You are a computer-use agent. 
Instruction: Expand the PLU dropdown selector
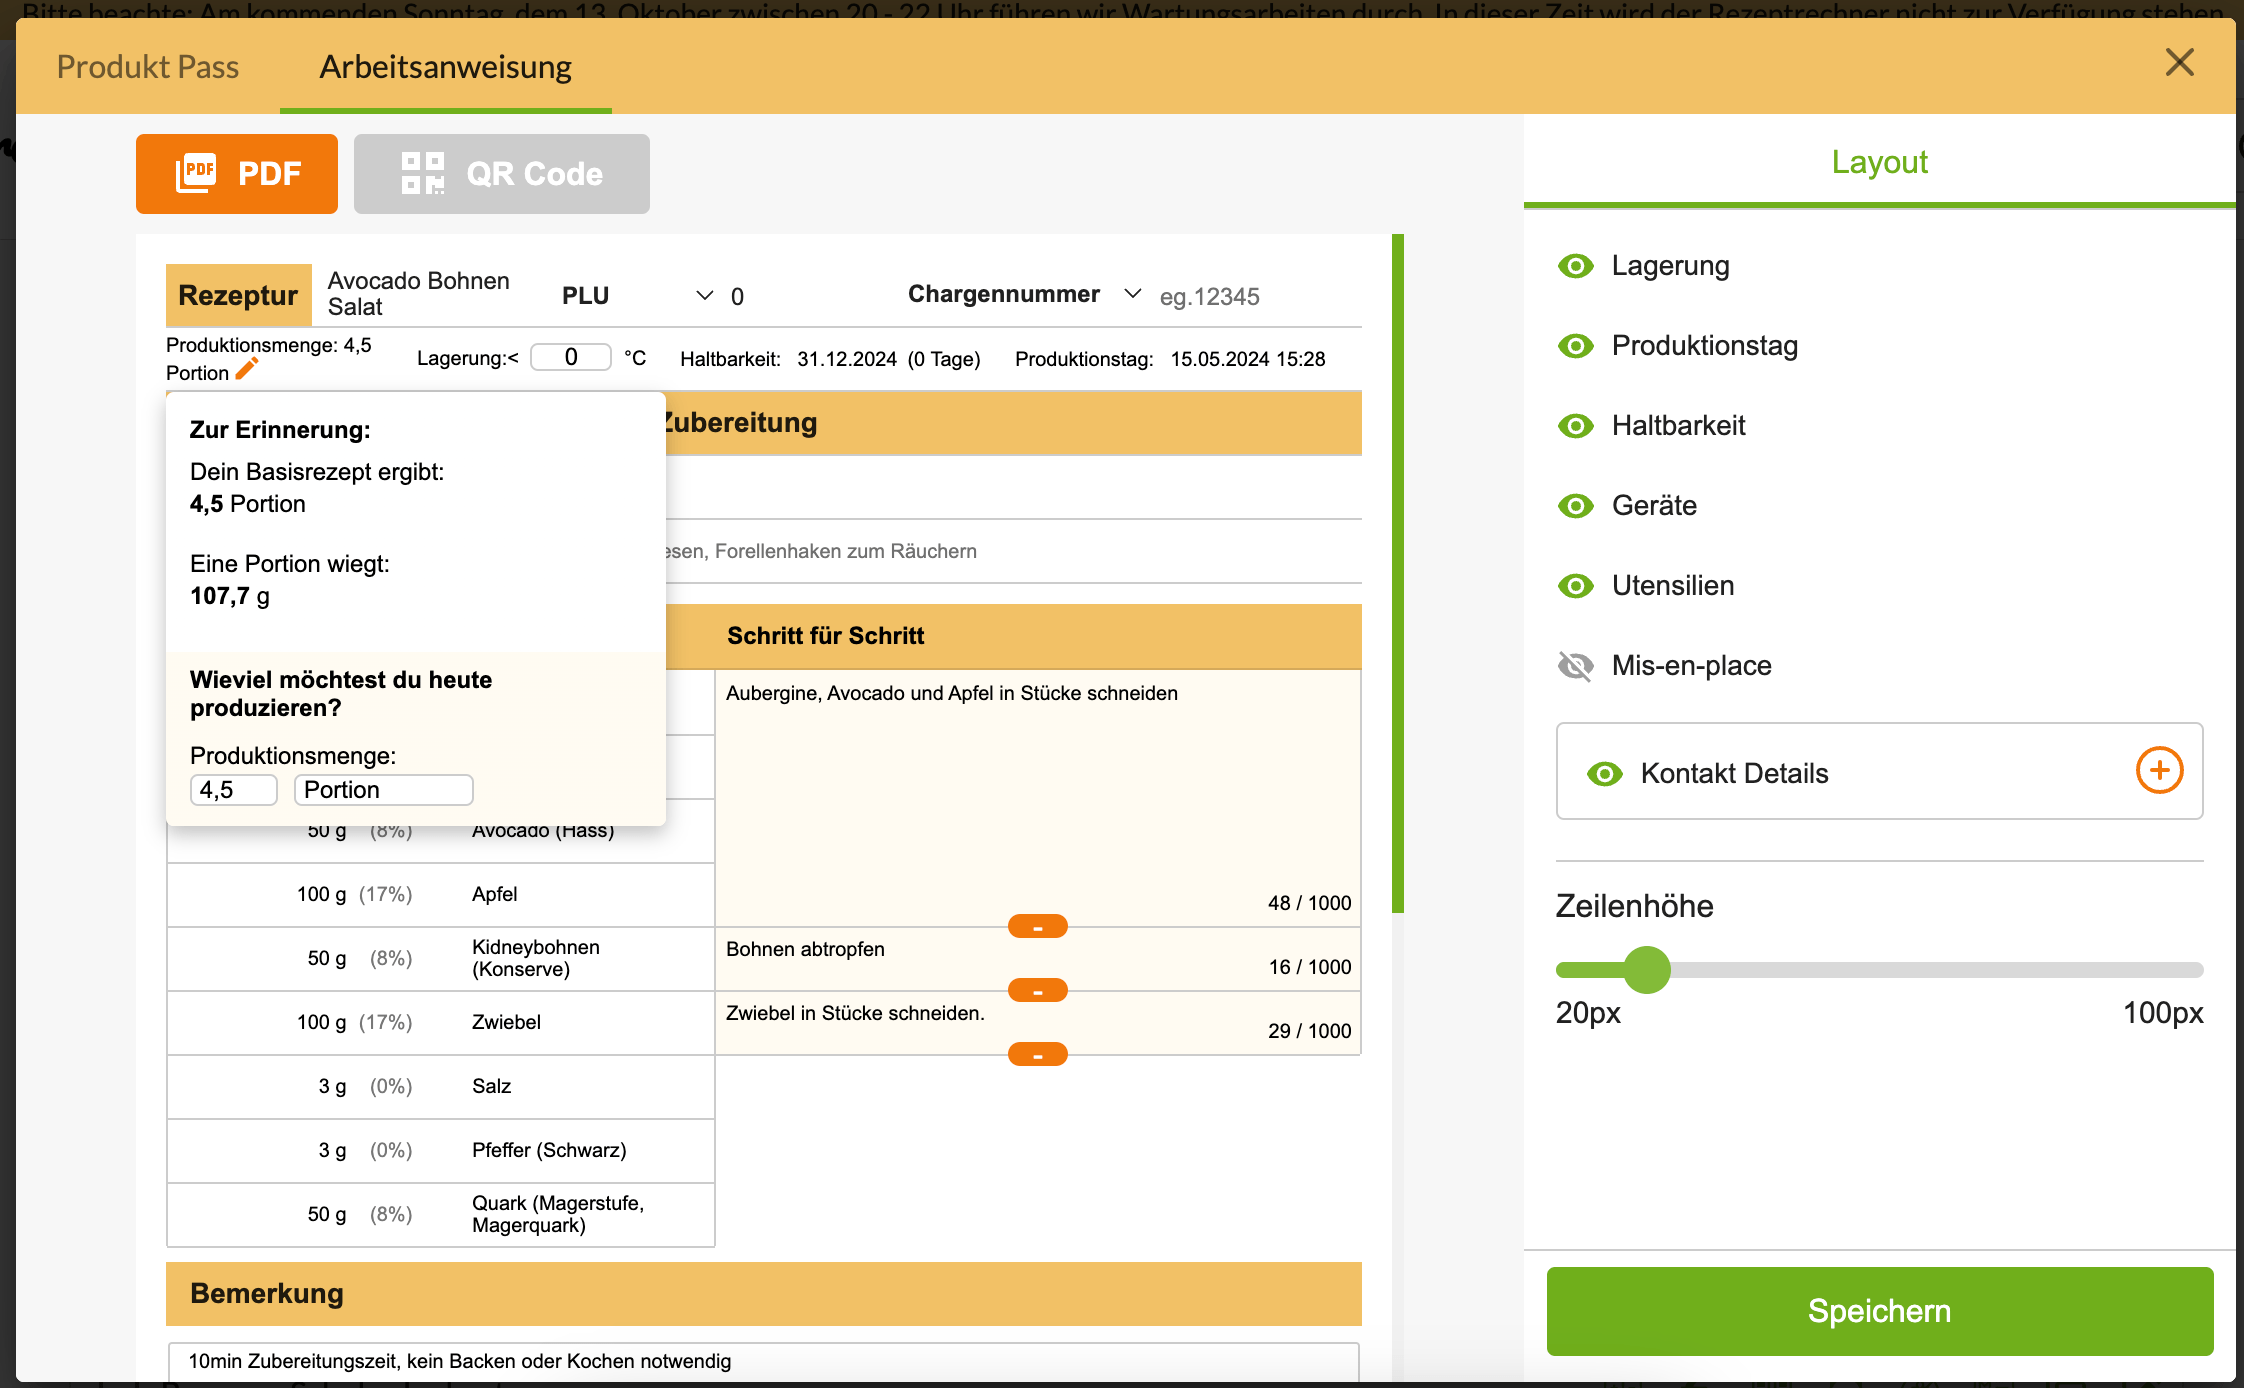[x=702, y=295]
